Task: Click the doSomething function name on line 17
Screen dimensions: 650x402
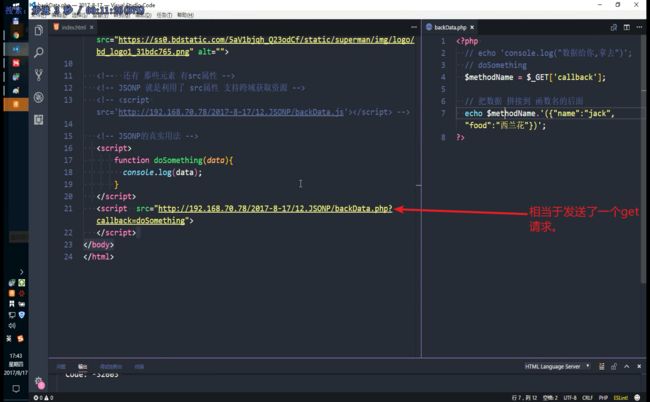Action: [178, 160]
